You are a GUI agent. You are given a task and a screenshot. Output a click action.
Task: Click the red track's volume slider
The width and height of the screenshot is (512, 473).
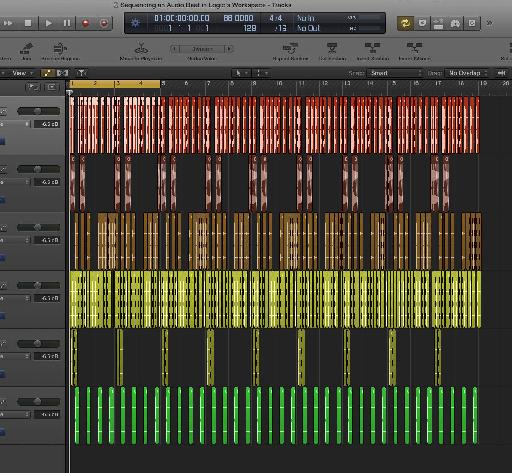[38, 111]
